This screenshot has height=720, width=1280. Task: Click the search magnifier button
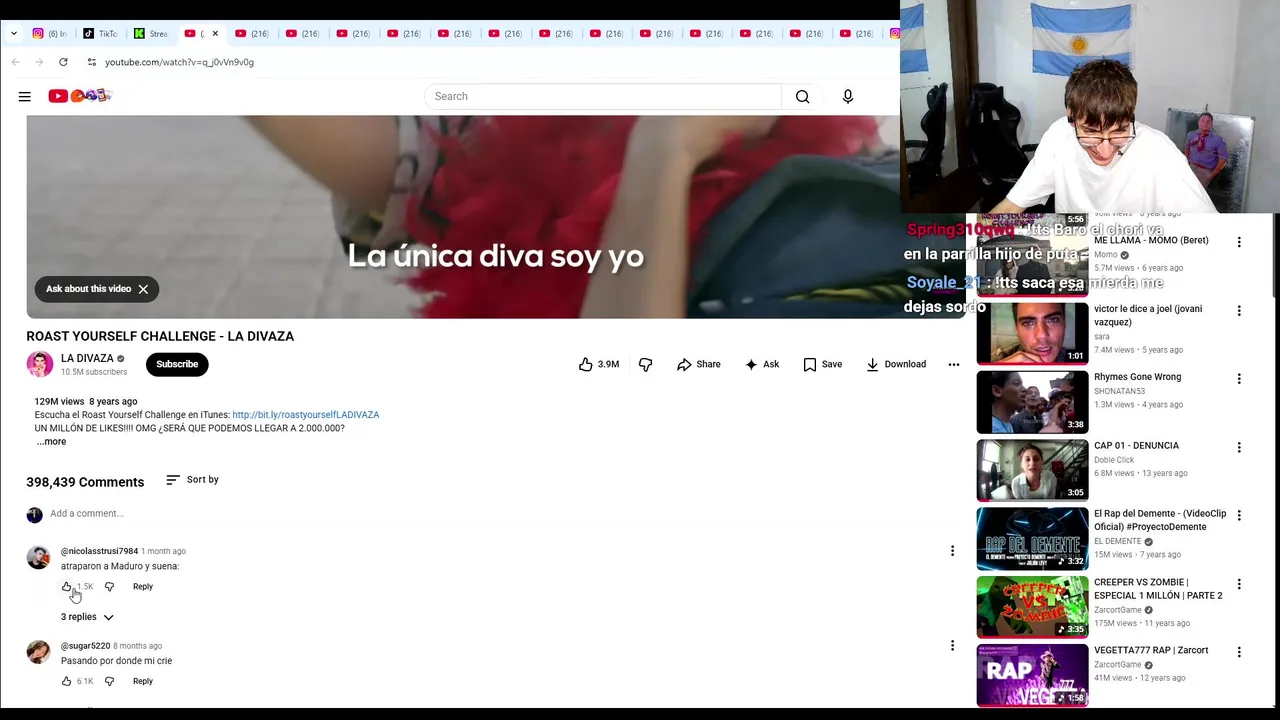802,96
